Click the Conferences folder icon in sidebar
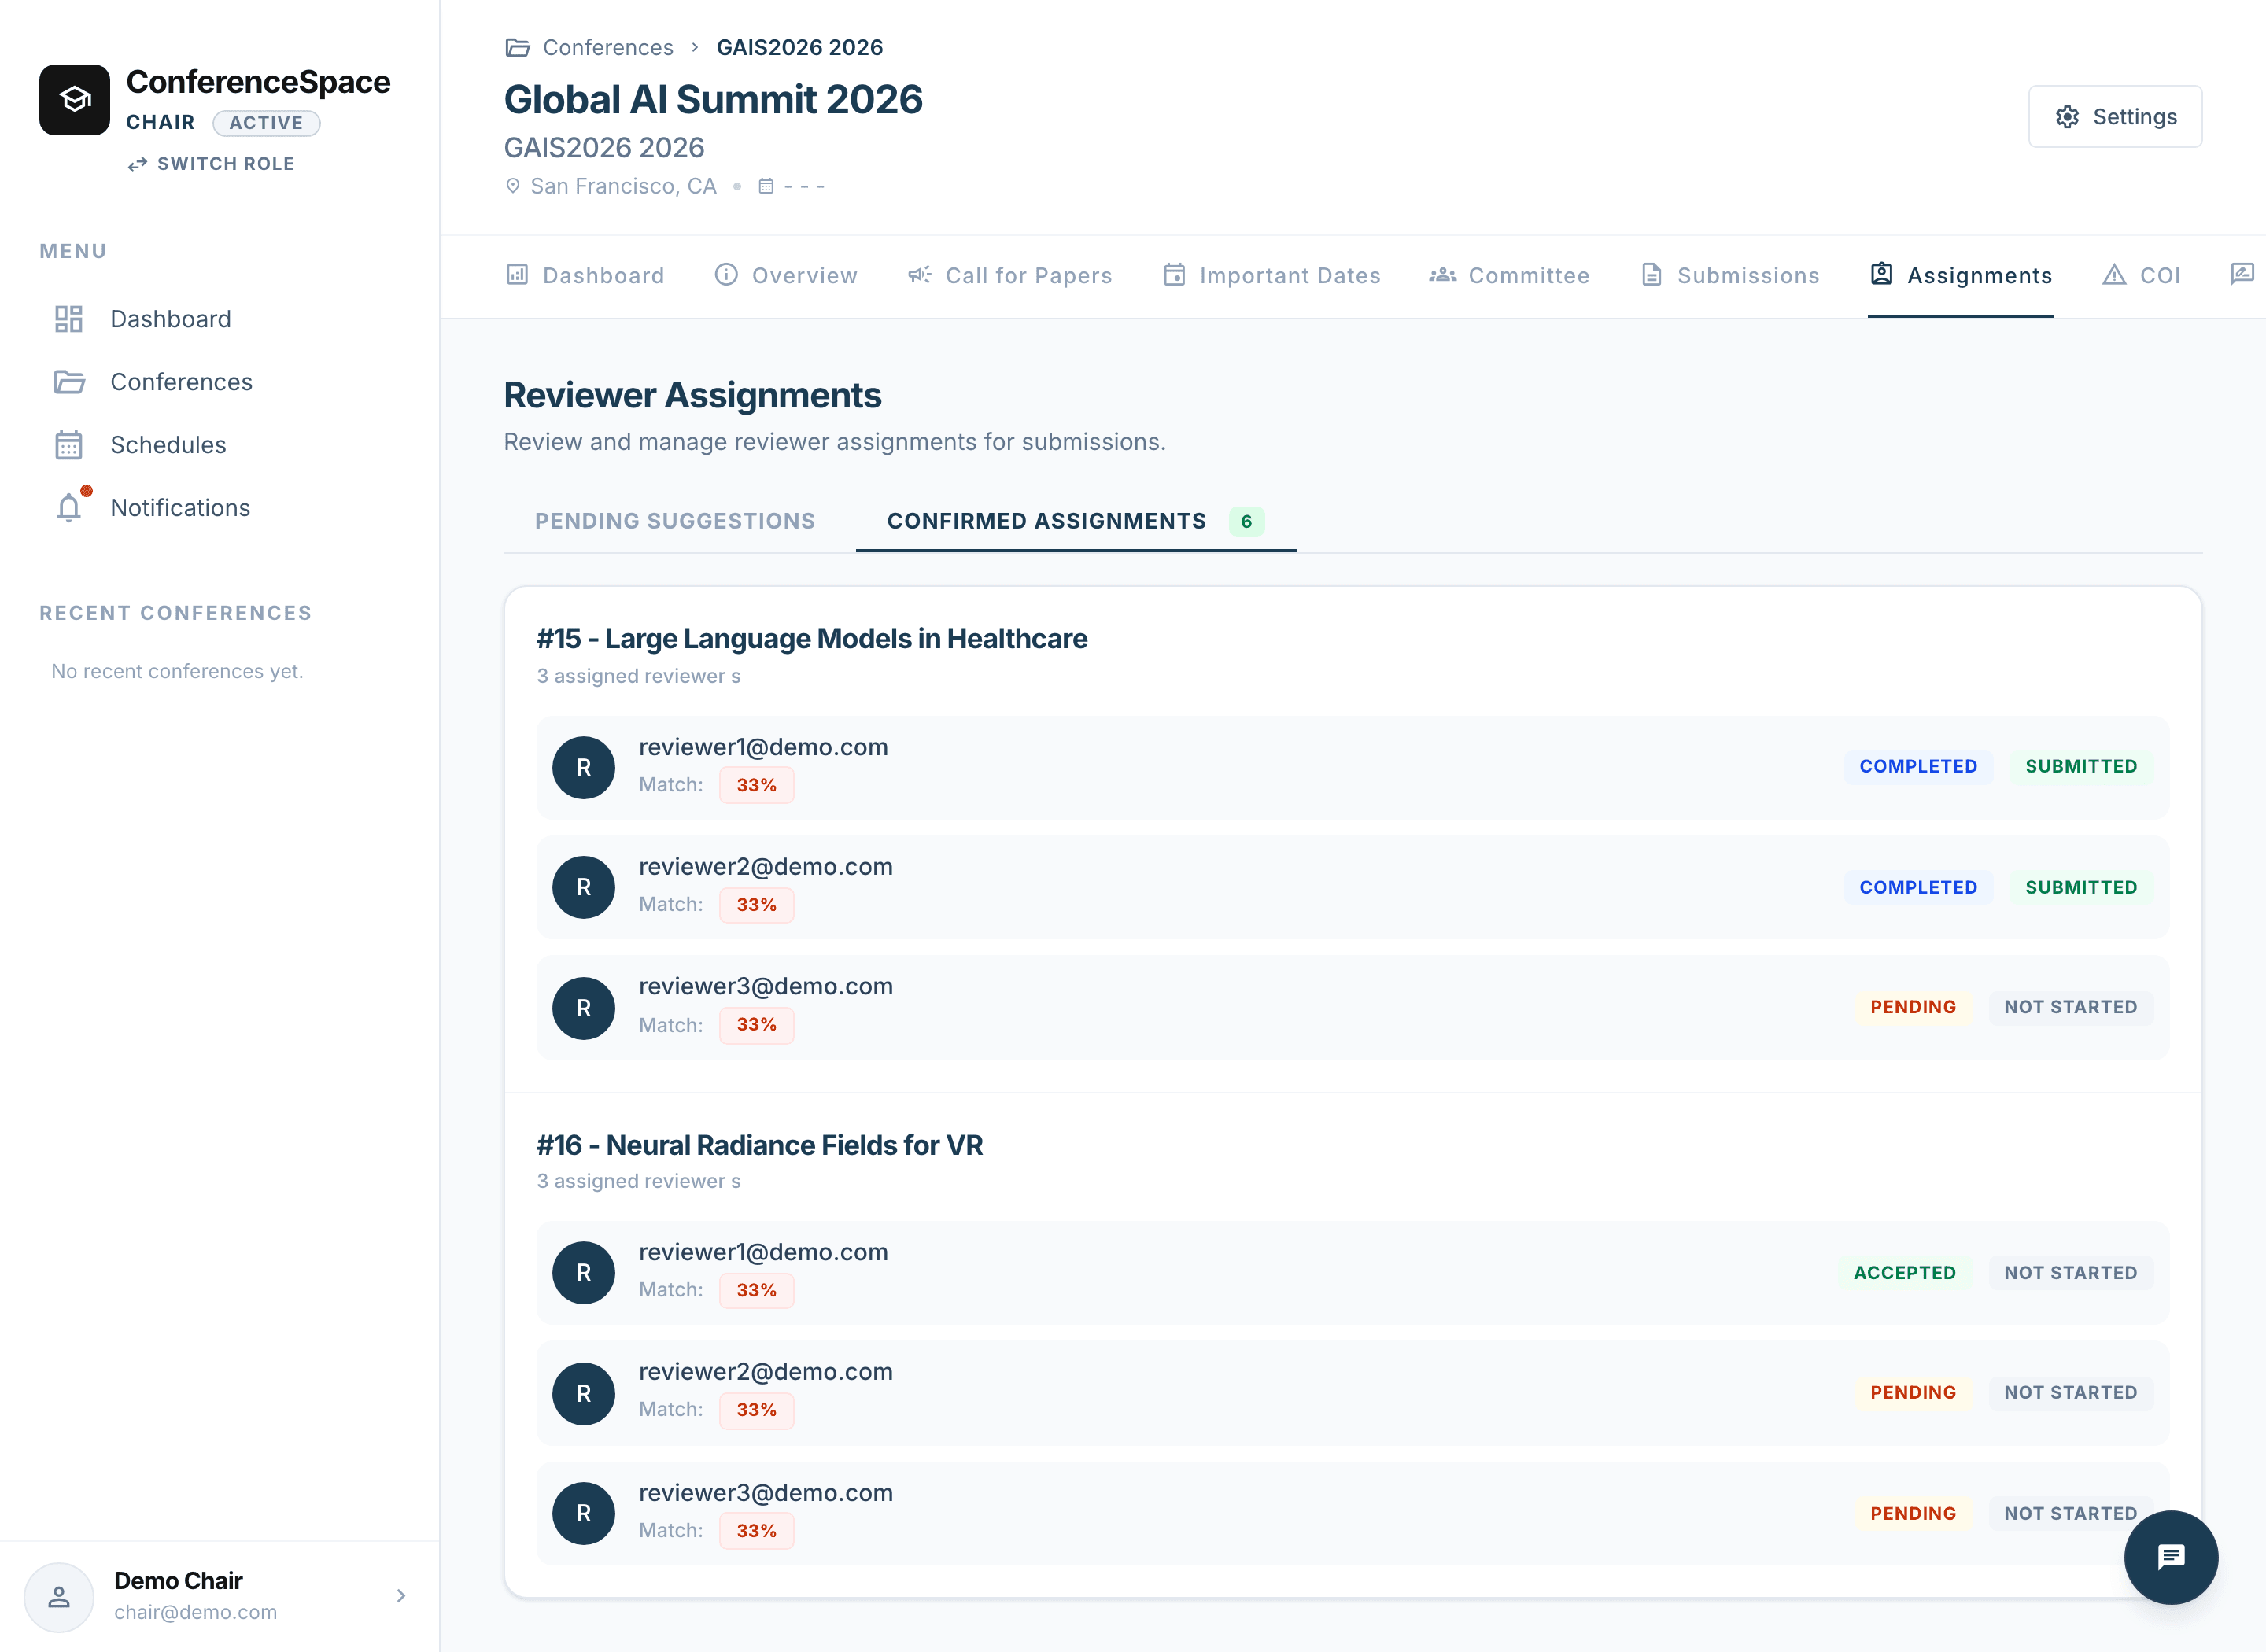This screenshot has height=1652, width=2266. pyautogui.click(x=68, y=382)
